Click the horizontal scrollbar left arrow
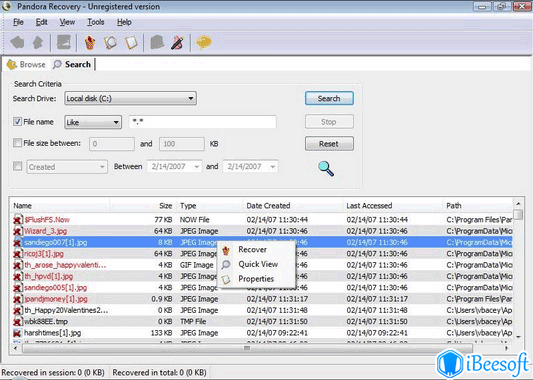Viewport: 533px width, 380px height. (15, 348)
